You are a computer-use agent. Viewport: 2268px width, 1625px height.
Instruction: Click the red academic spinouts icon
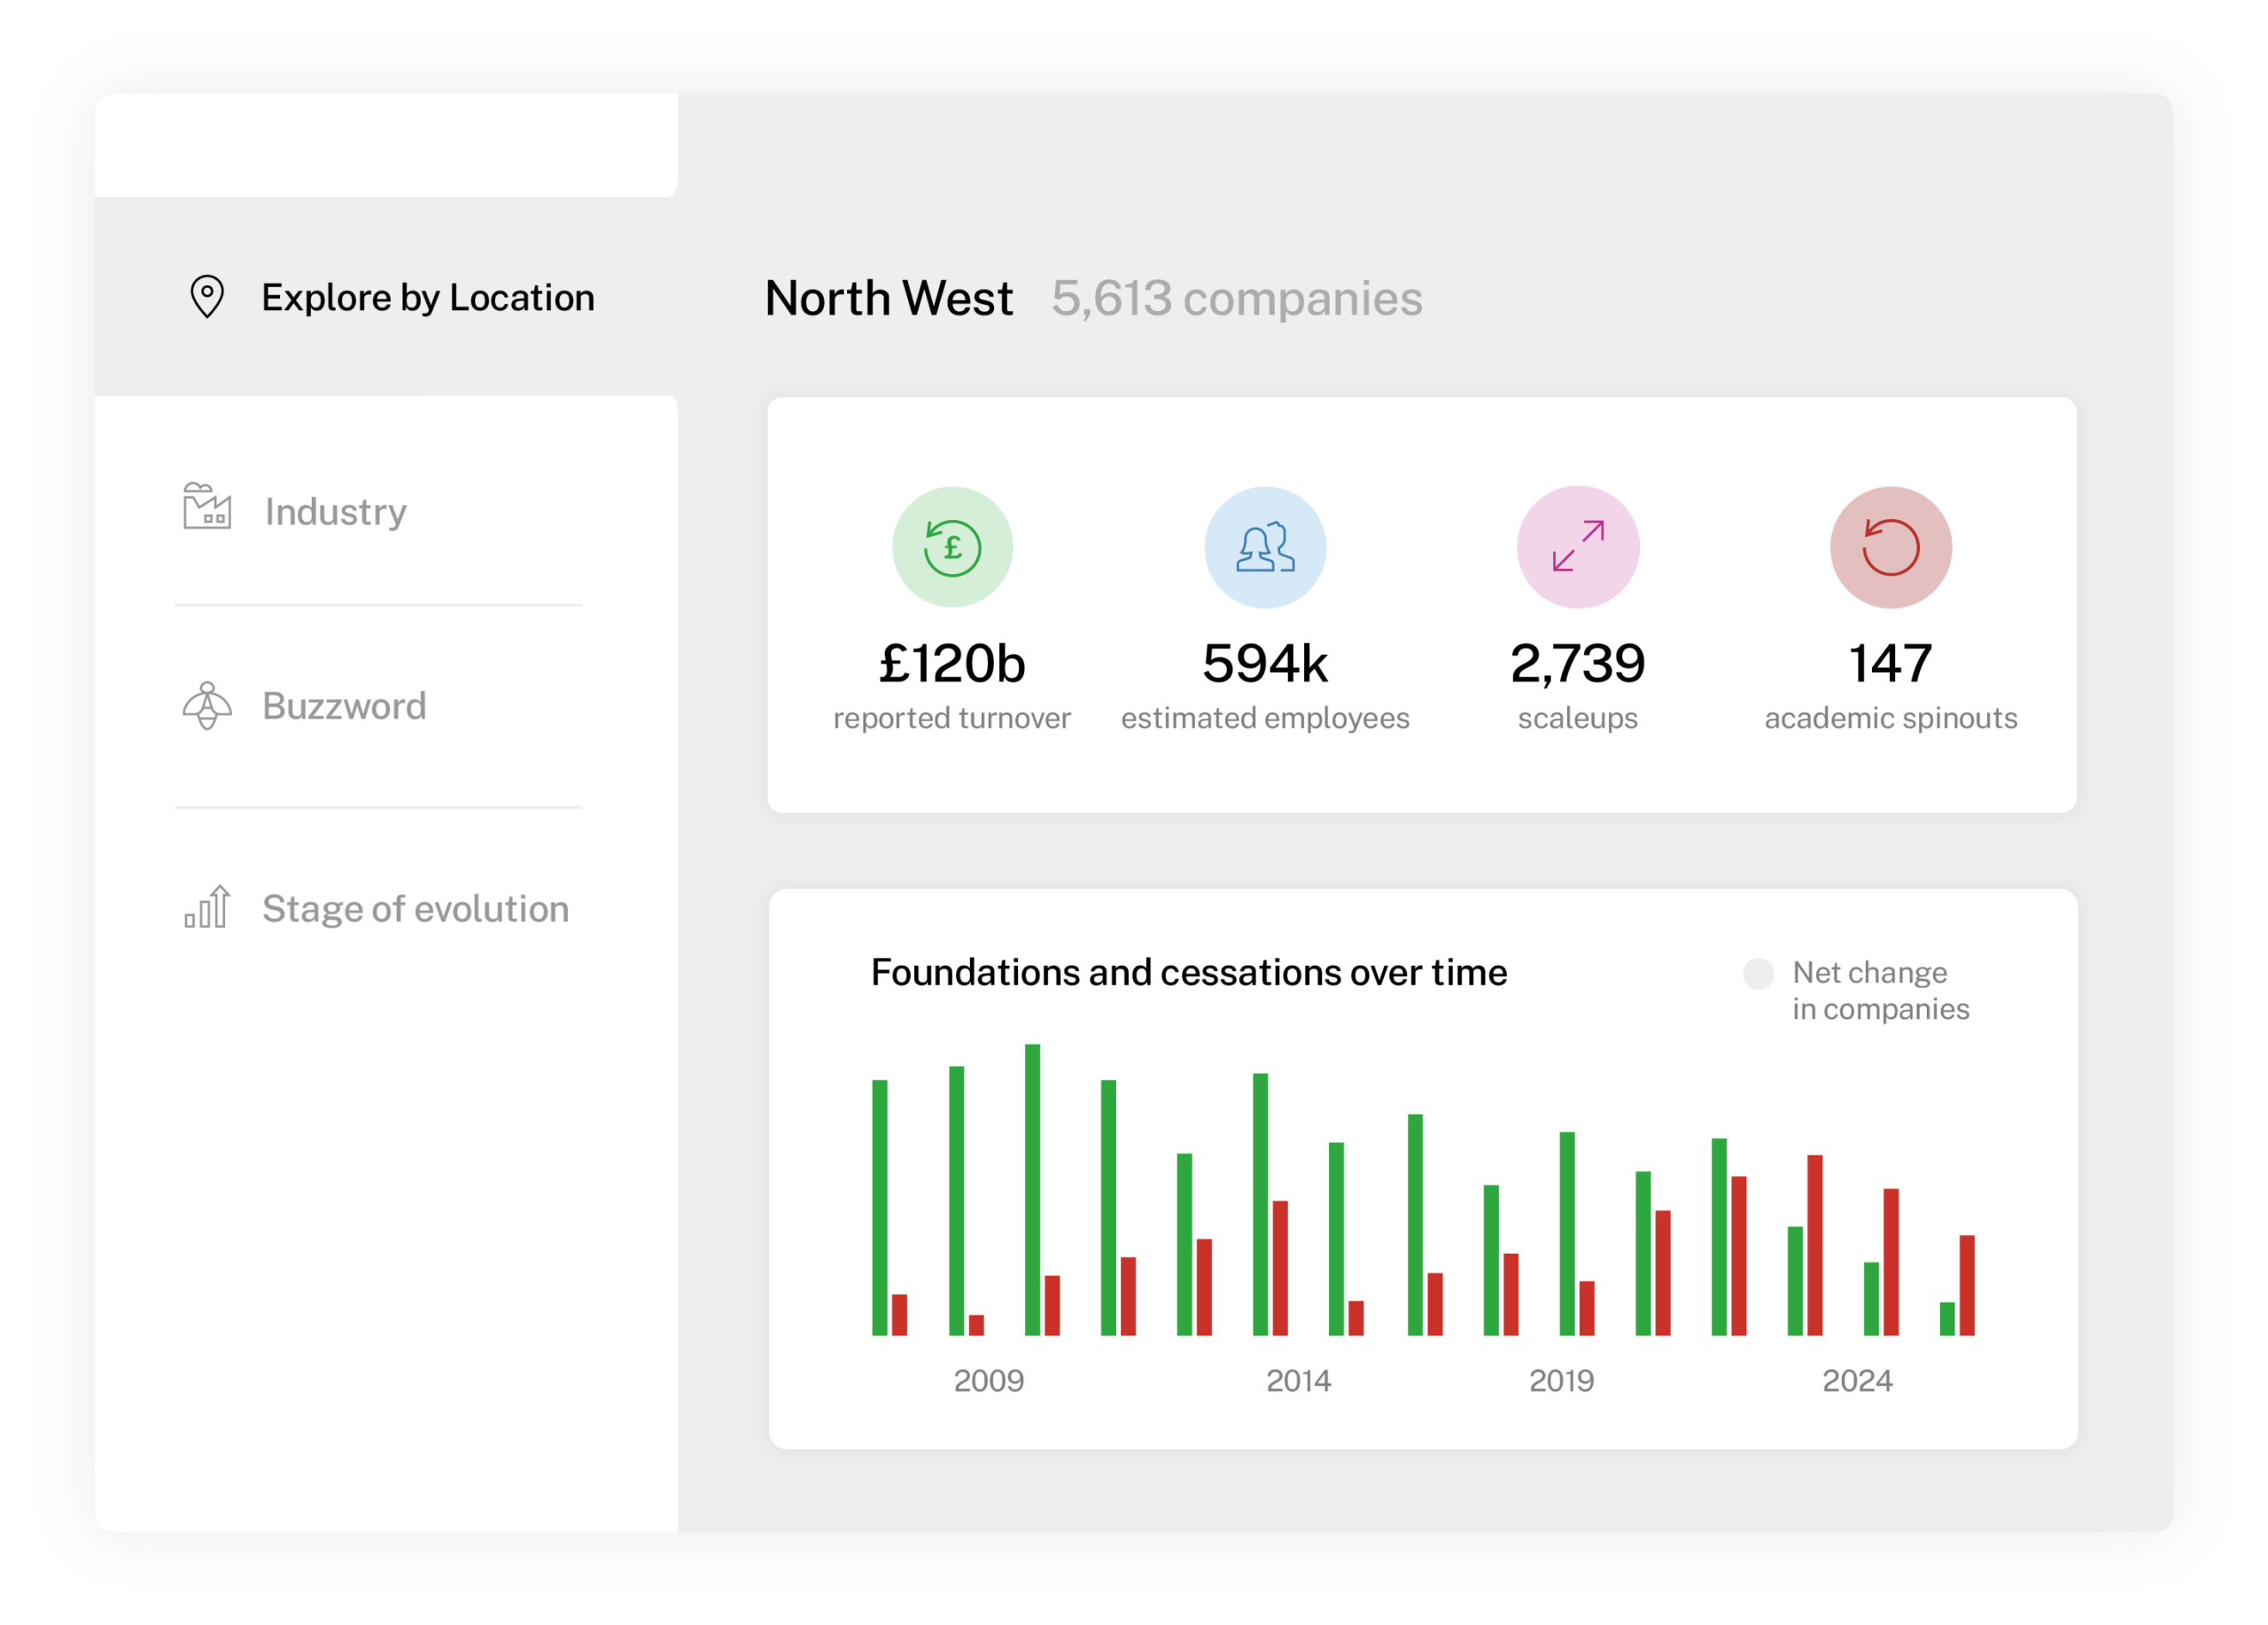pos(1891,547)
